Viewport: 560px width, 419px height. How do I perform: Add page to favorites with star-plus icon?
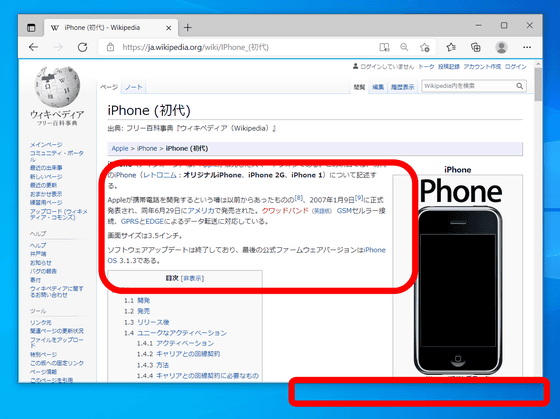[425, 47]
